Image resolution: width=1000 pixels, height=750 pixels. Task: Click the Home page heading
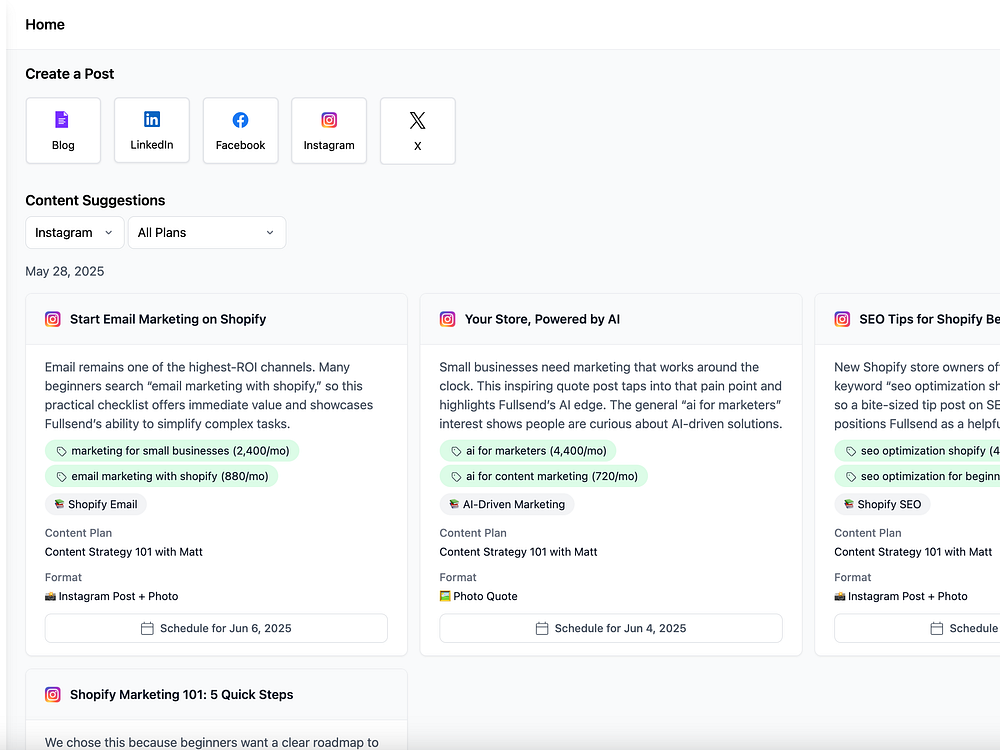click(x=45, y=24)
